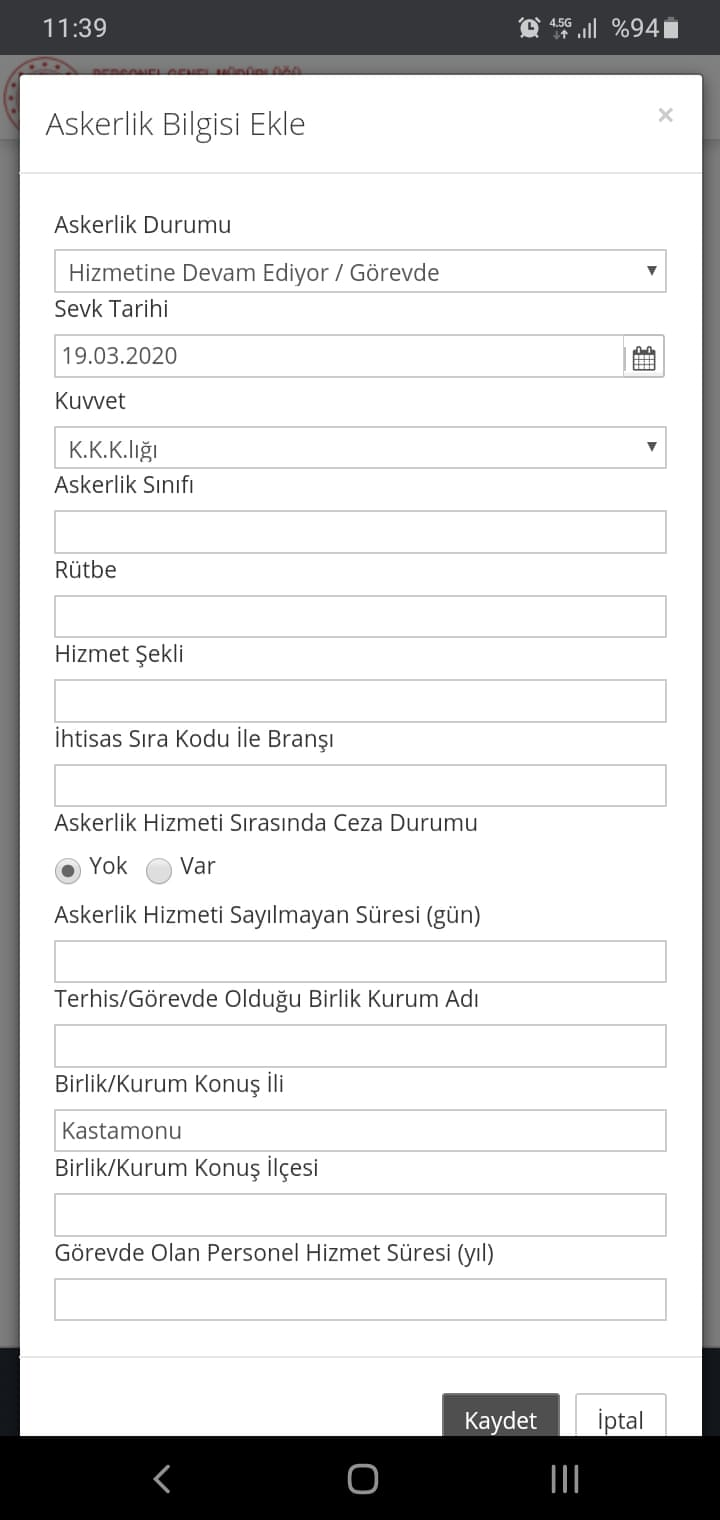Open the Sevk Tarihi calendar picker icon
Image resolution: width=720 pixels, height=1520 pixels.
[x=644, y=356]
